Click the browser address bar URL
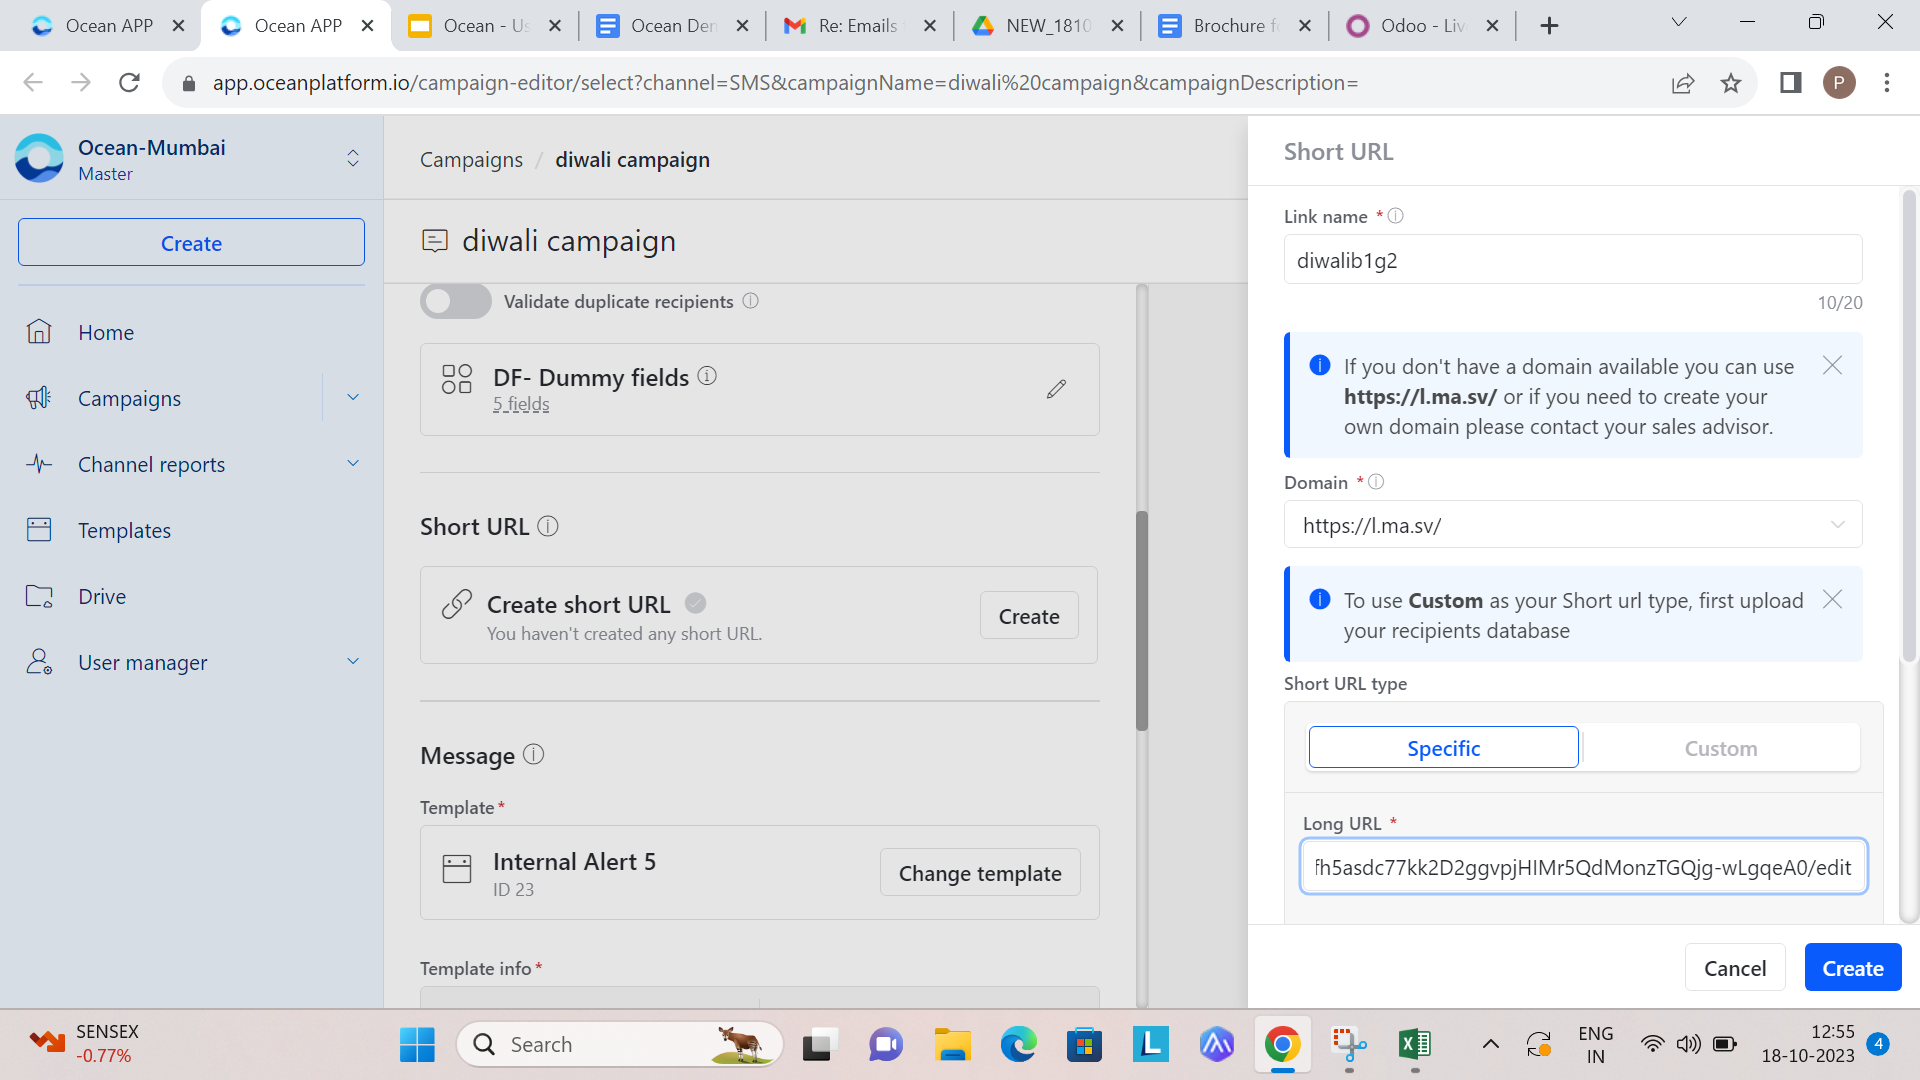The height and width of the screenshot is (1080, 1920). 785,83
